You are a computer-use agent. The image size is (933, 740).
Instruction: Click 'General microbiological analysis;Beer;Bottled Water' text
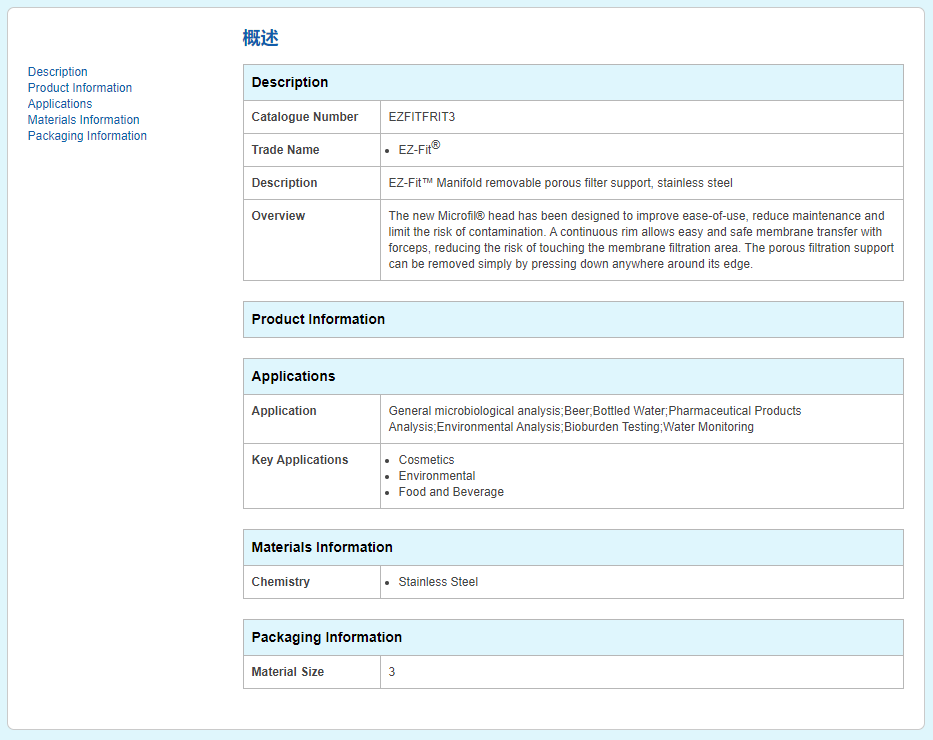(527, 410)
